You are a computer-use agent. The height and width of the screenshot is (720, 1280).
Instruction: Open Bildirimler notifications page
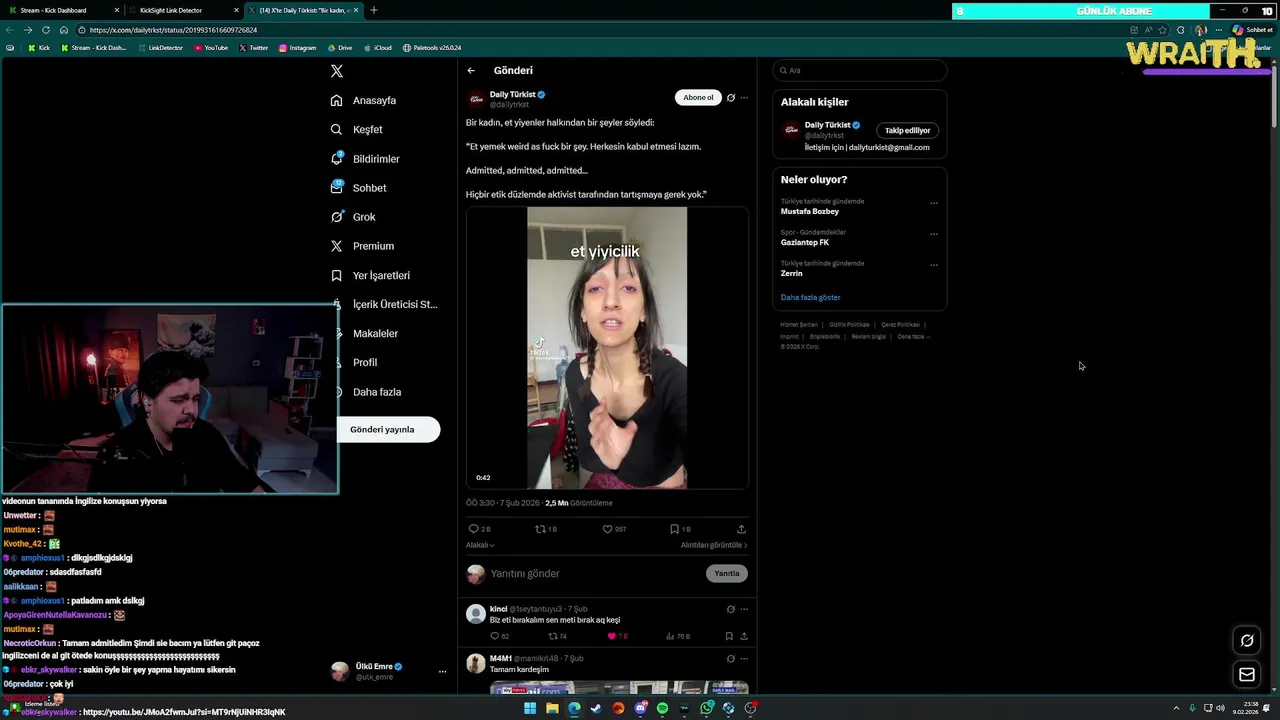click(365, 159)
